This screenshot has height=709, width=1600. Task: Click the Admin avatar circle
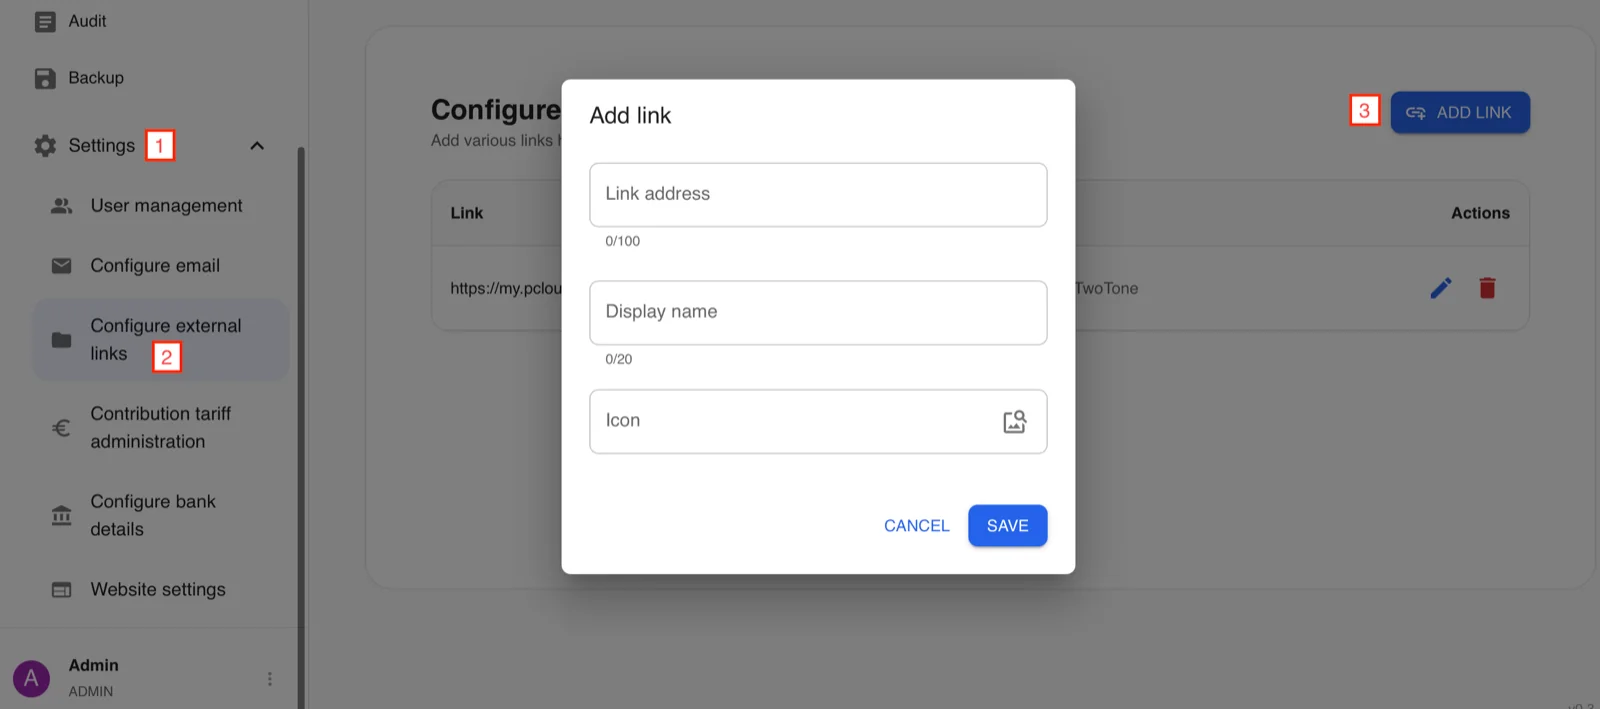(31, 678)
